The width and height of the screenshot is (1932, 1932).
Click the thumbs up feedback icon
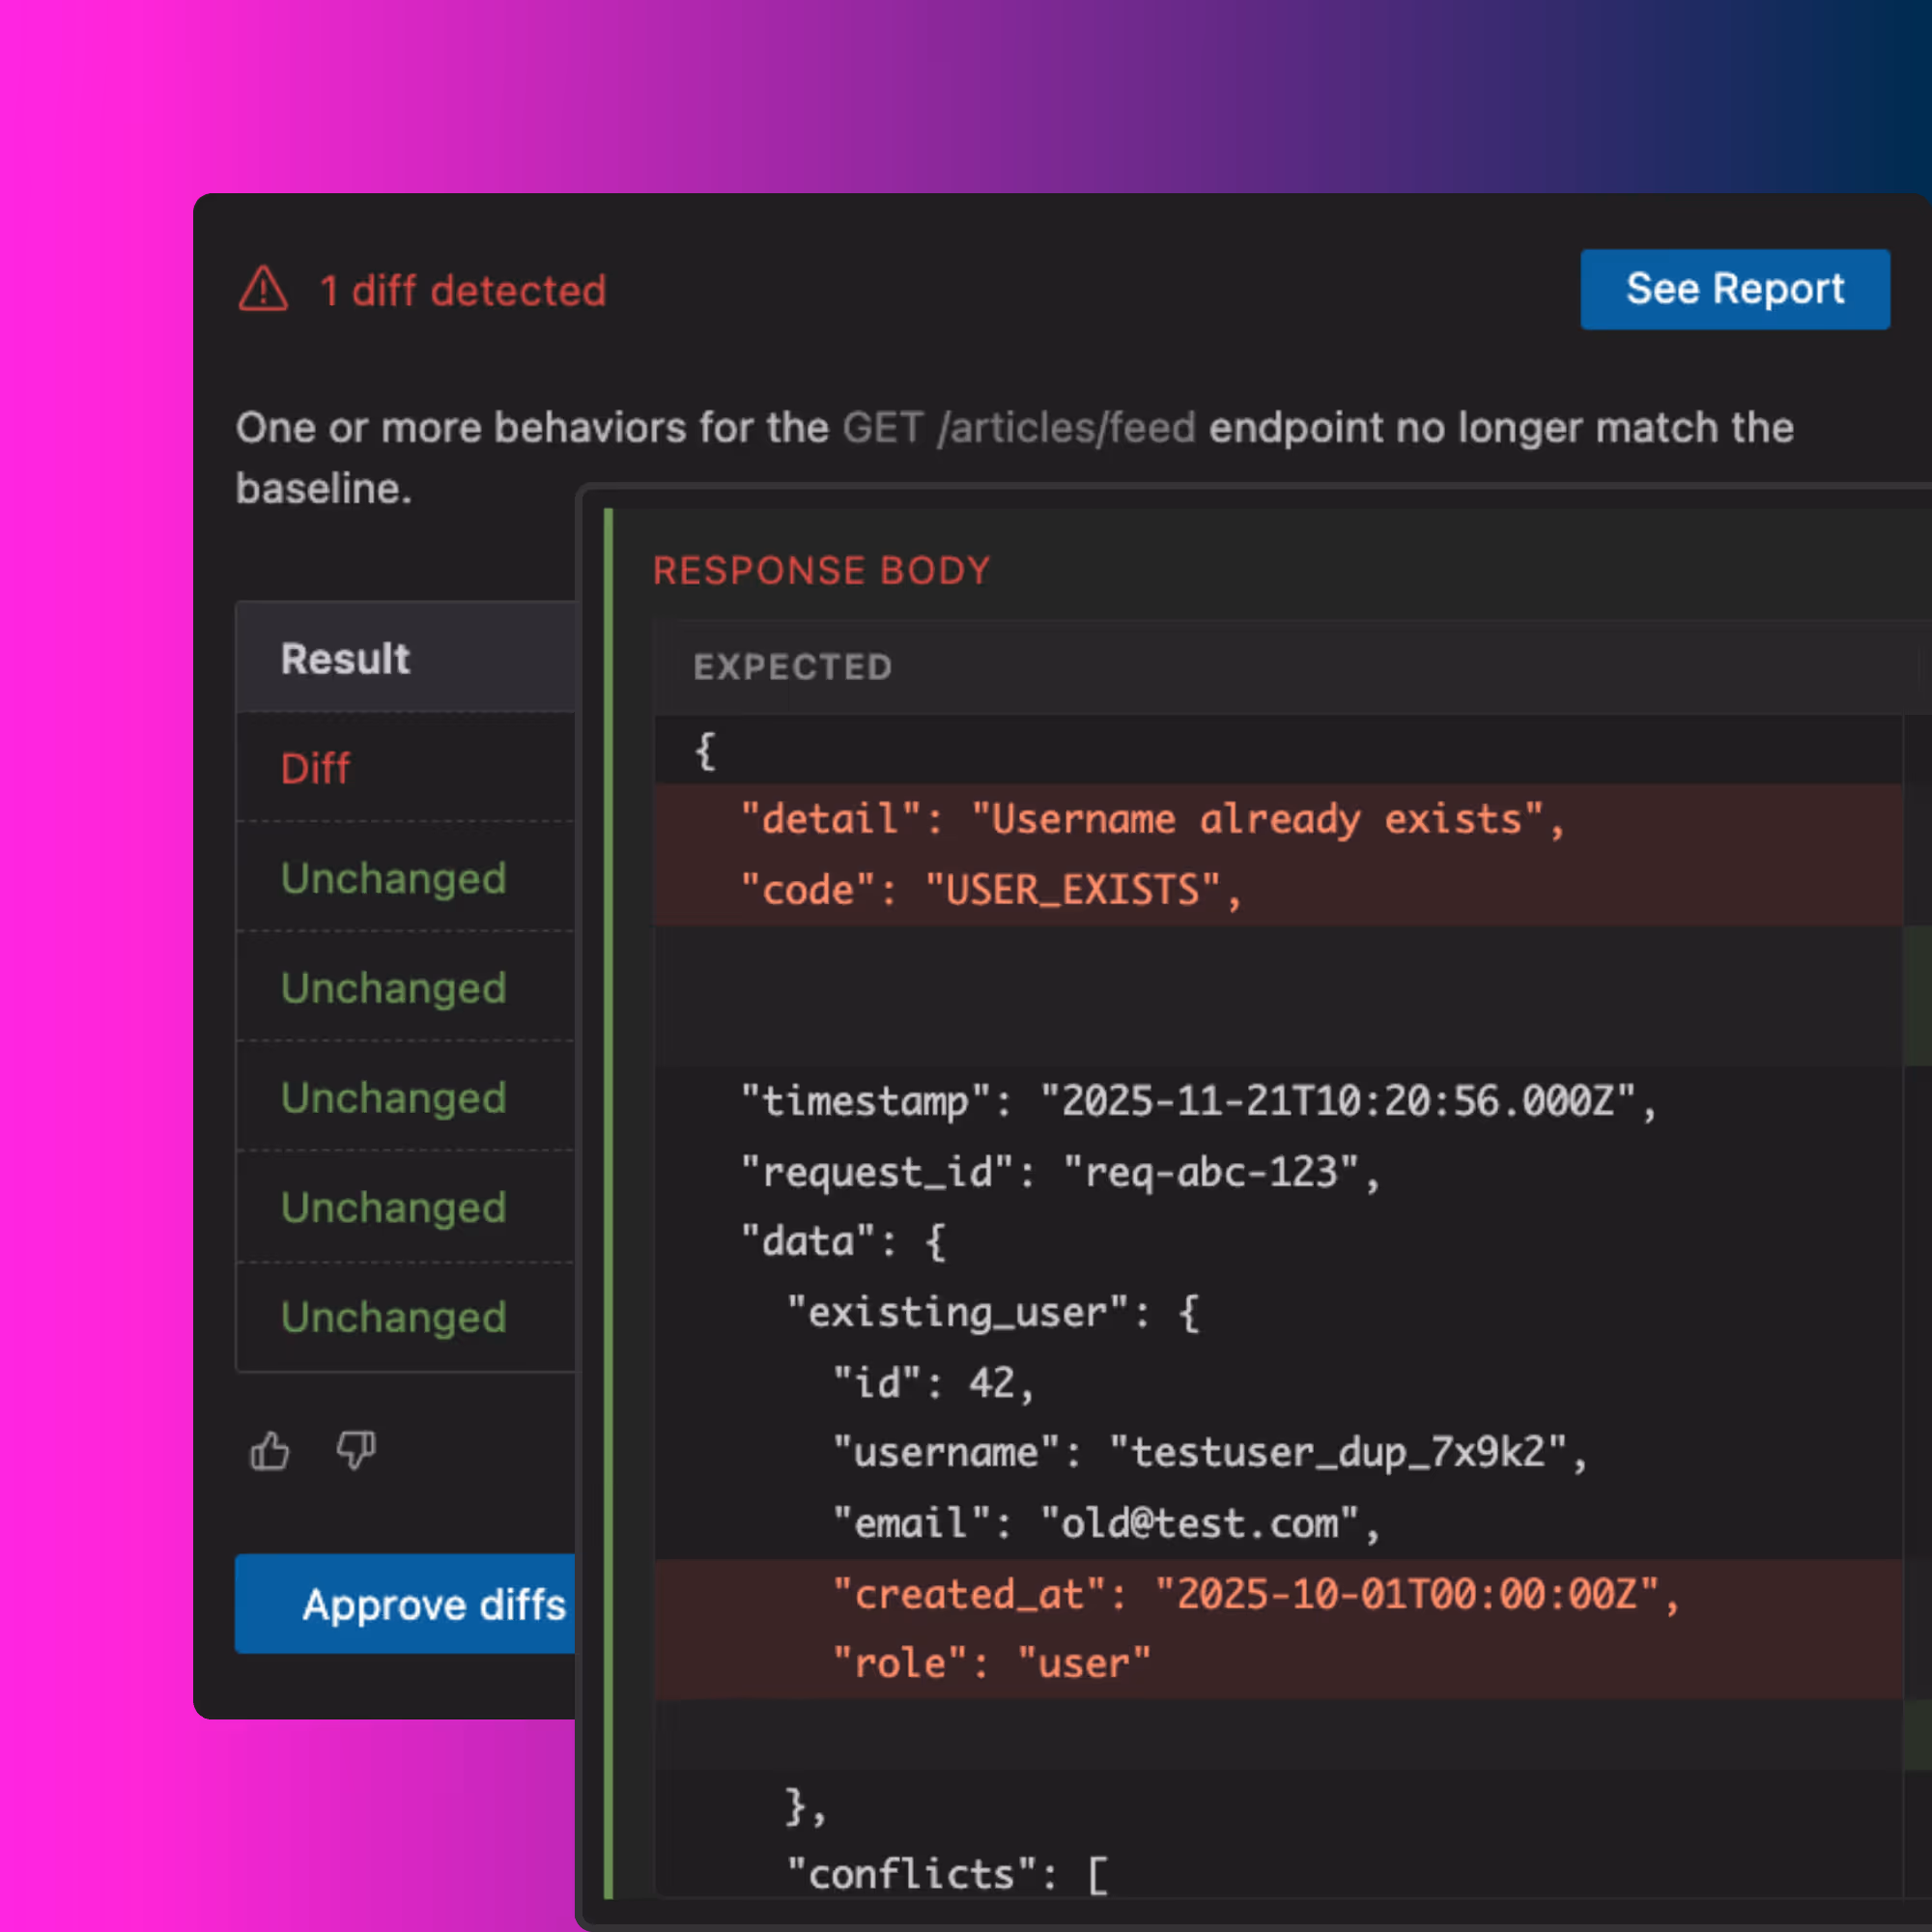pos(269,1451)
